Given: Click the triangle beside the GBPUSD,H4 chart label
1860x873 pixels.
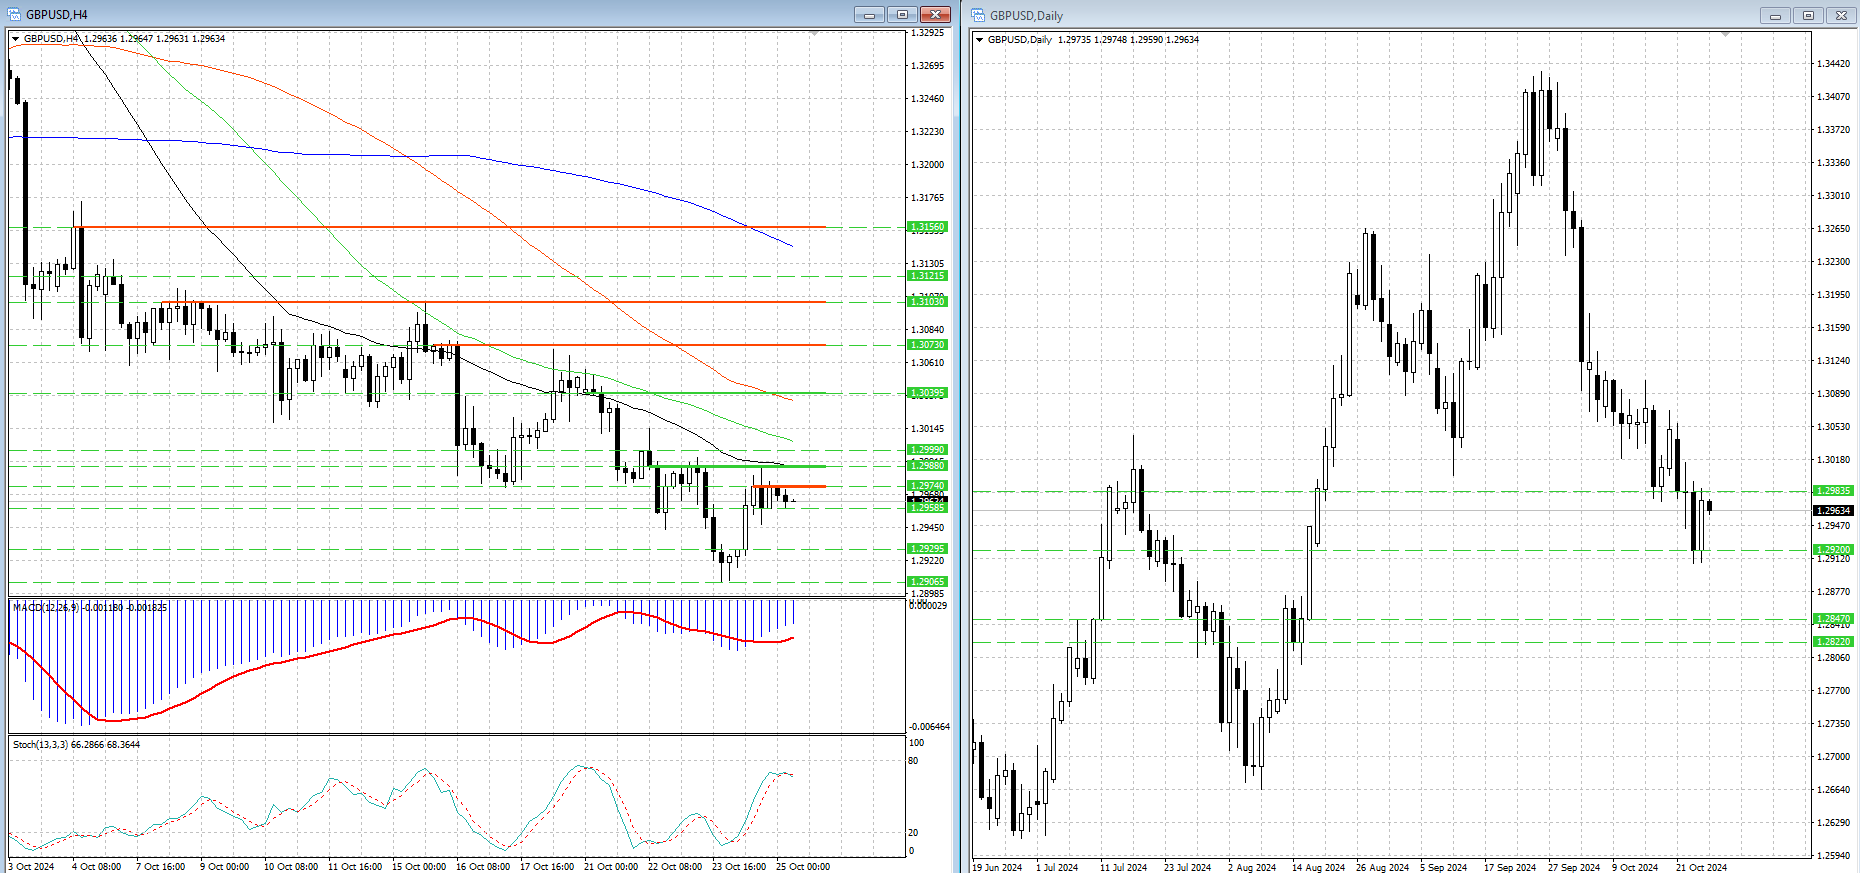Looking at the screenshot, I should click(x=16, y=39).
